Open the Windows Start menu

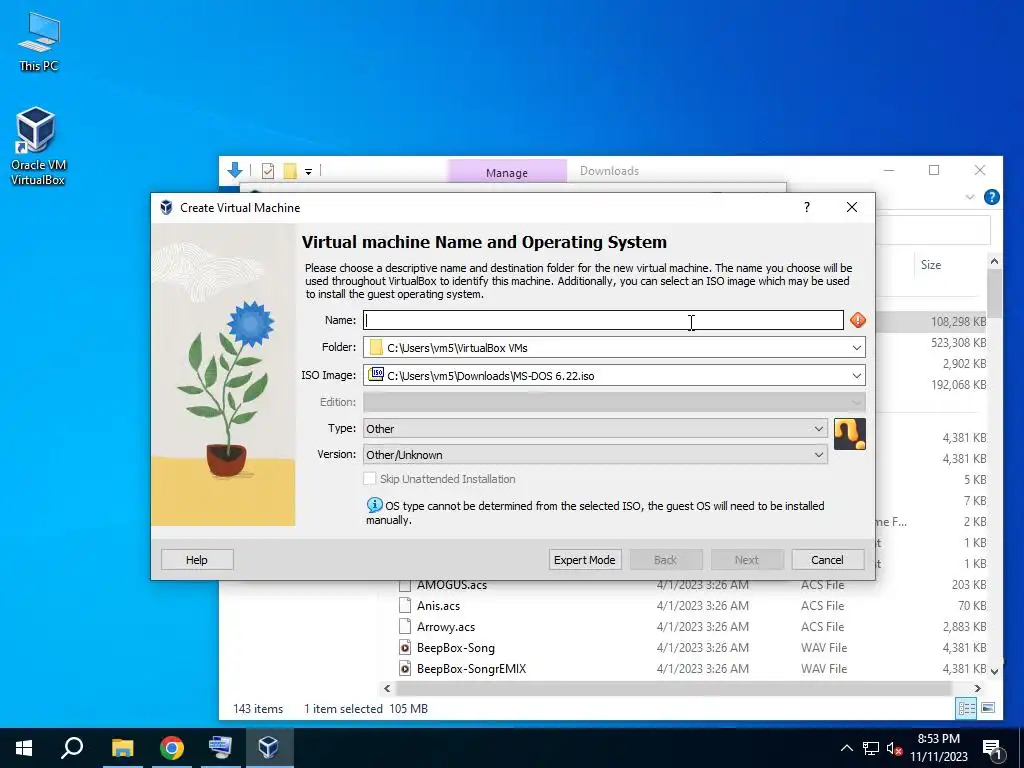[x=24, y=748]
